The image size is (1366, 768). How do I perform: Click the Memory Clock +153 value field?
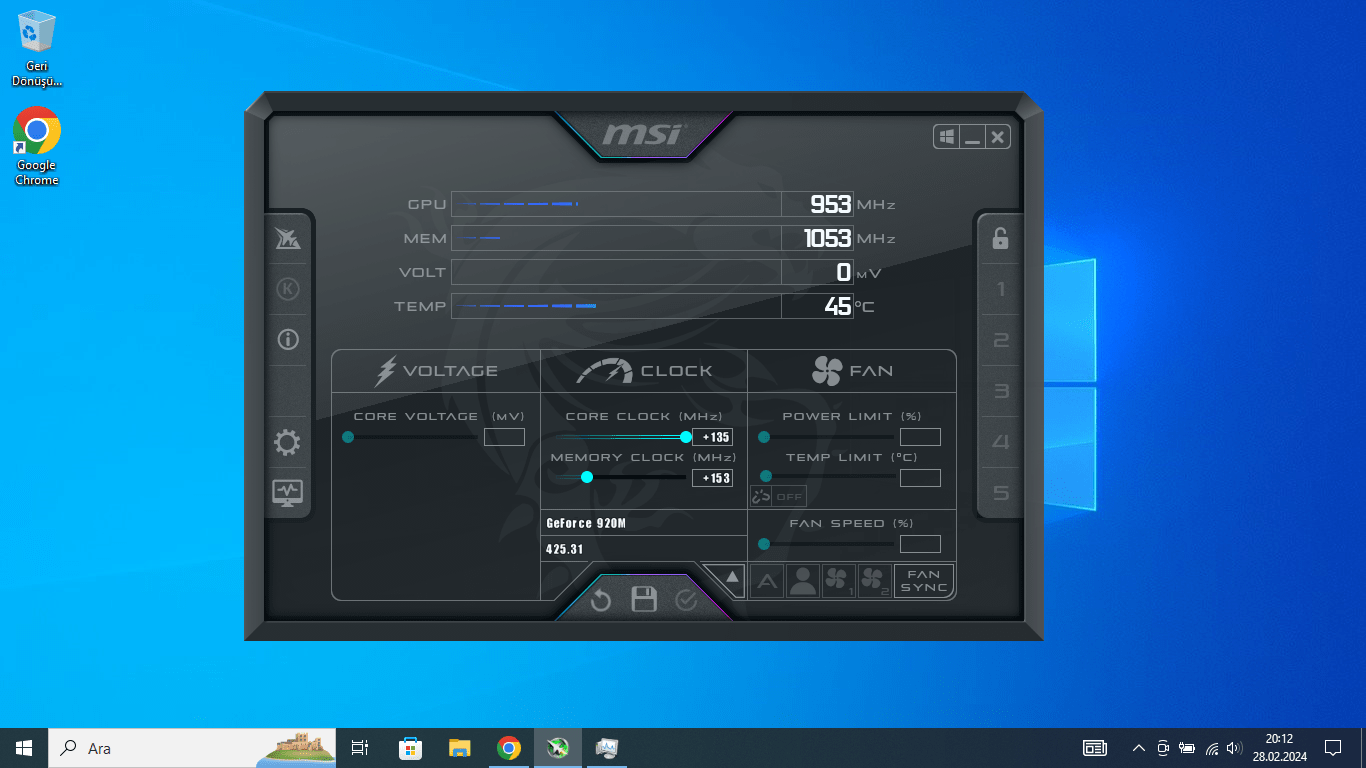(x=712, y=478)
